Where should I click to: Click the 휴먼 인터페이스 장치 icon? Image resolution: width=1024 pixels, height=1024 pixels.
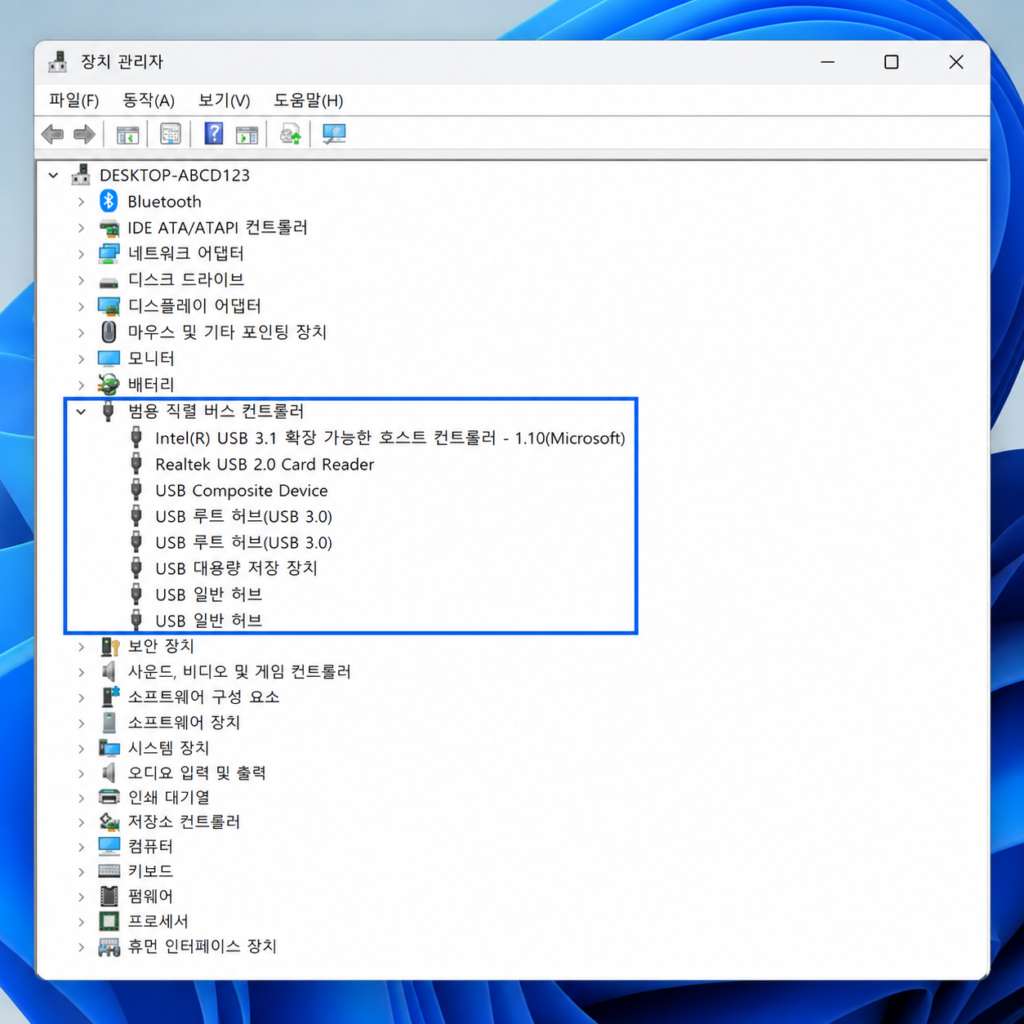[109, 947]
